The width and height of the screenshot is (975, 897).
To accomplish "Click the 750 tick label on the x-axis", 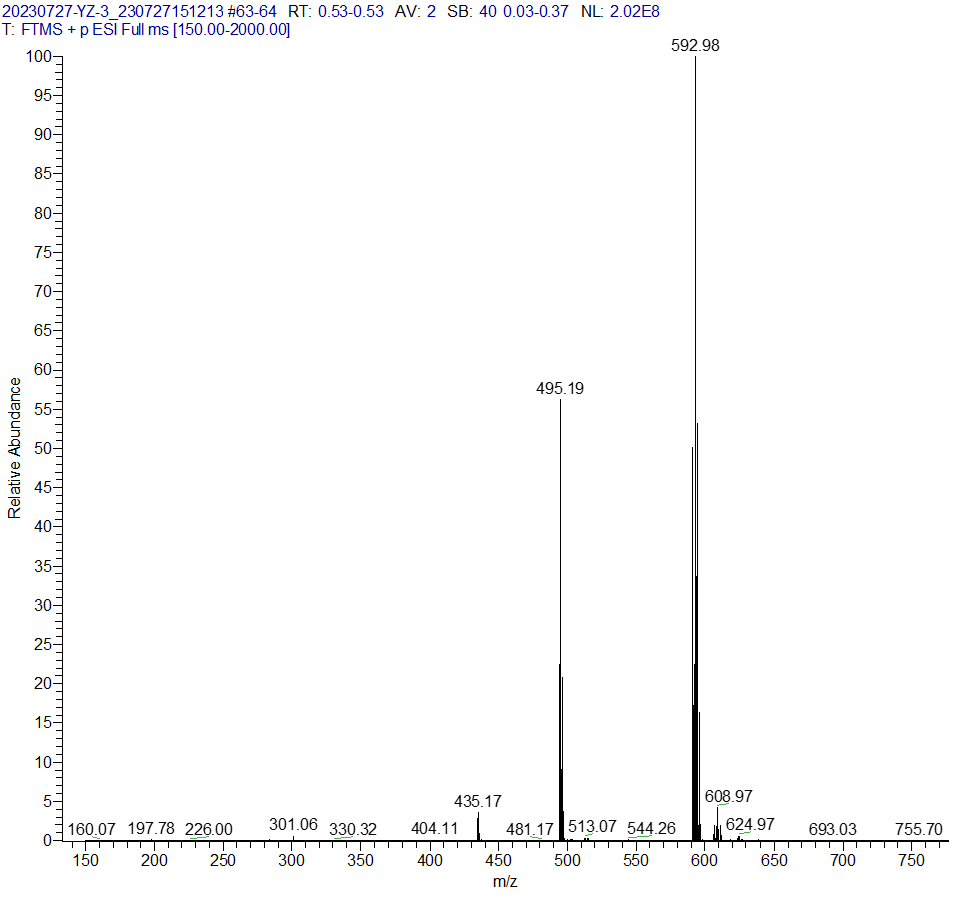I will pos(912,860).
